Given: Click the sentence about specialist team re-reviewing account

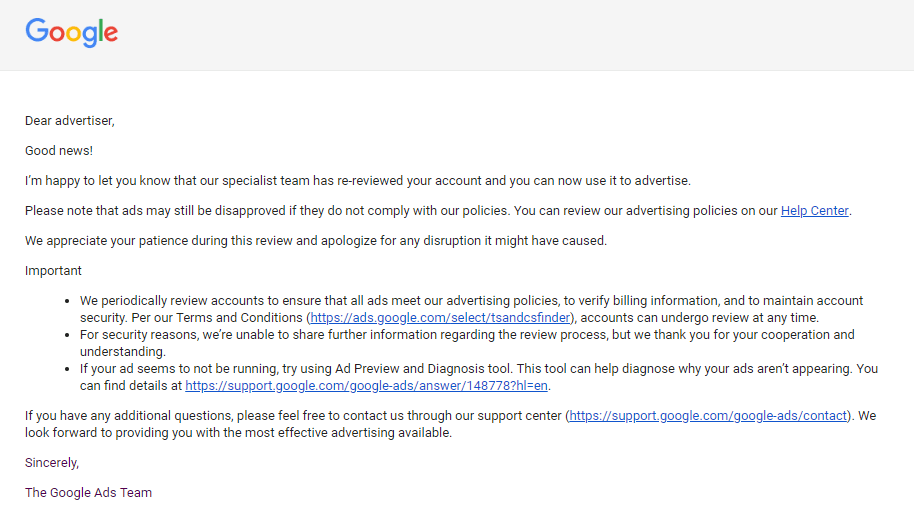Looking at the screenshot, I should [357, 181].
